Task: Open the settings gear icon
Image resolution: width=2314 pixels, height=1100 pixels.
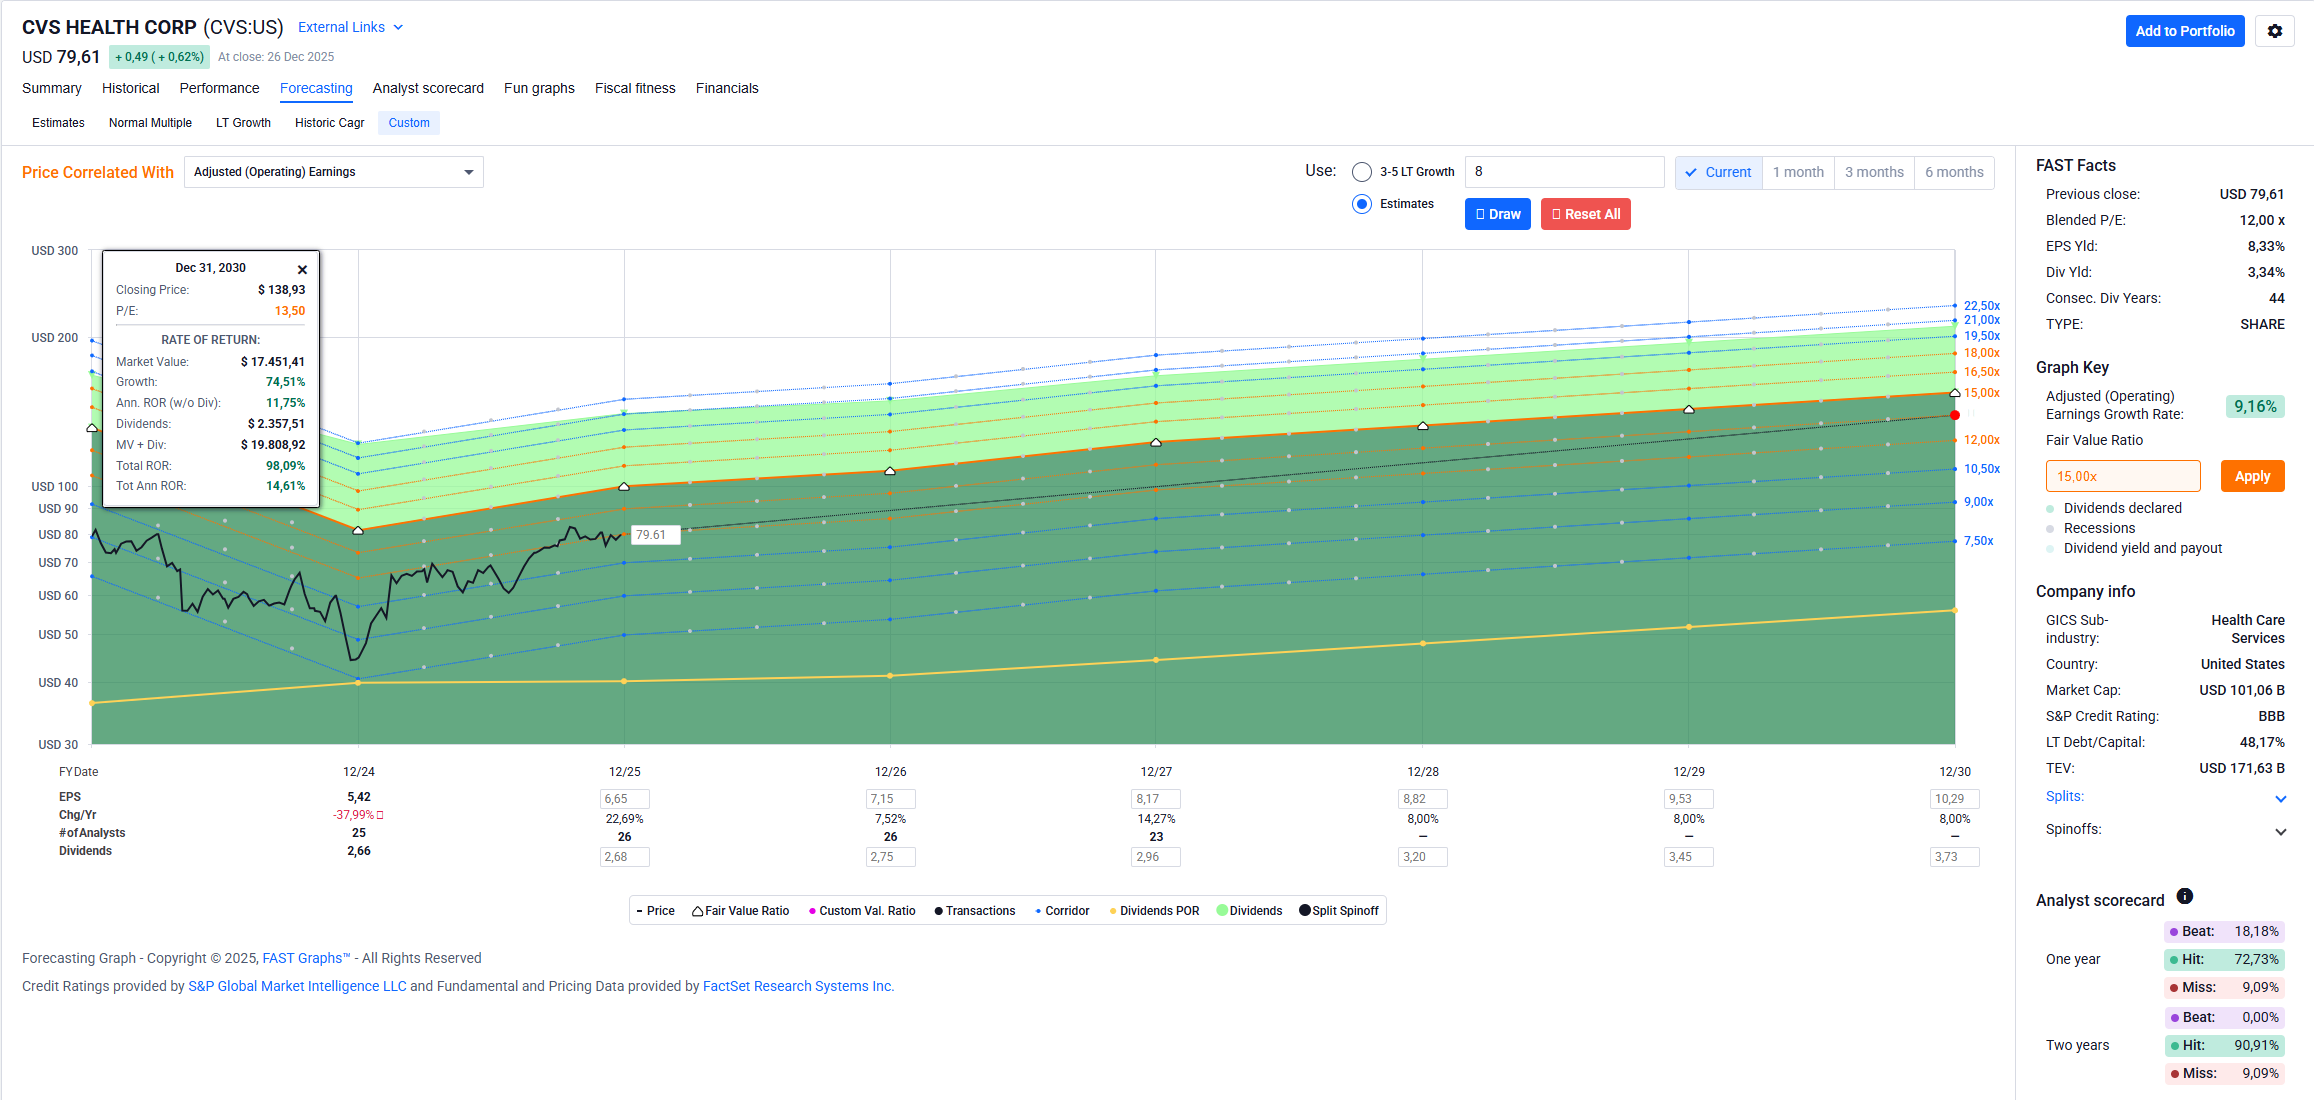Action: [2274, 31]
